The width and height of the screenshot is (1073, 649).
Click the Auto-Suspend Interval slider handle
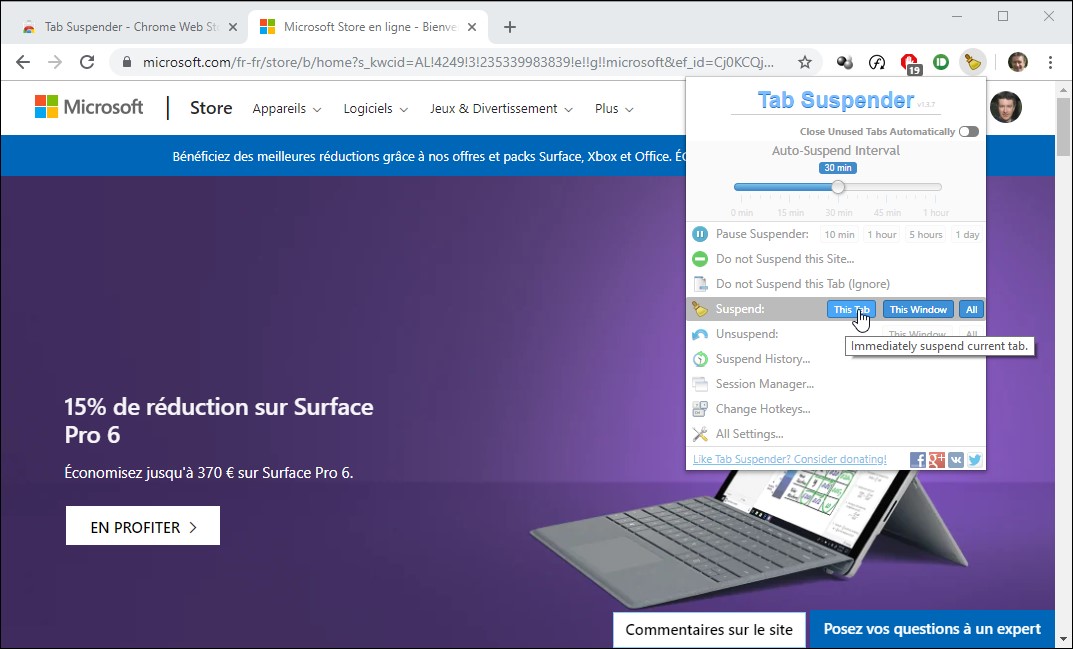click(838, 187)
